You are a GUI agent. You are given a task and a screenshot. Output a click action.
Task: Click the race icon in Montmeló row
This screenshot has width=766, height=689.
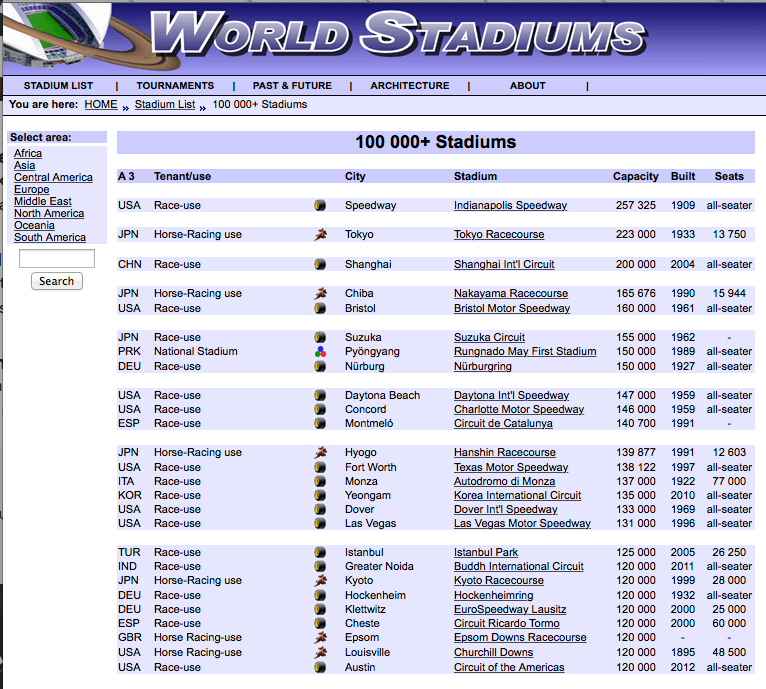click(320, 423)
